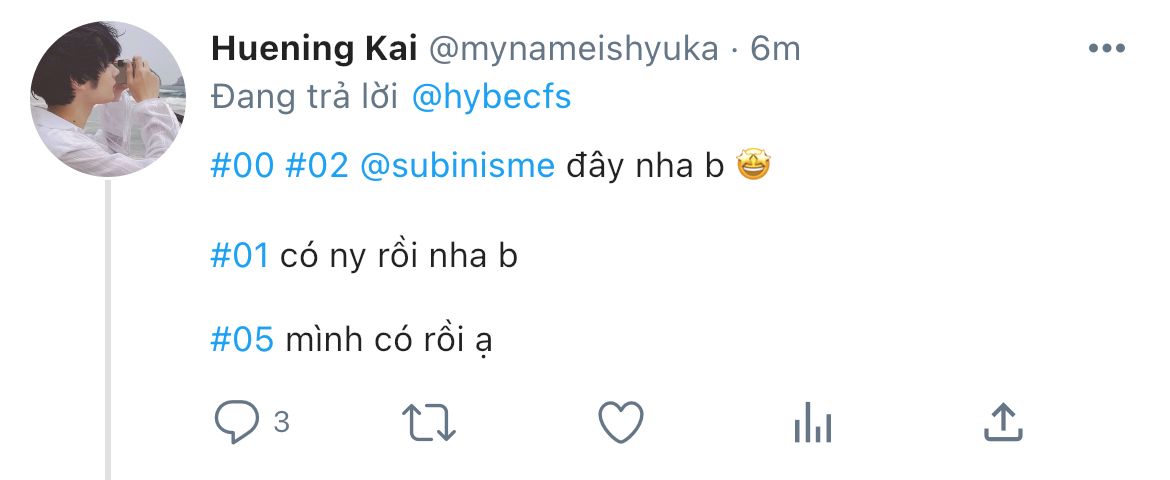1170x480 pixels.
Task: Like the tweet with the heart icon
Action: 620,423
